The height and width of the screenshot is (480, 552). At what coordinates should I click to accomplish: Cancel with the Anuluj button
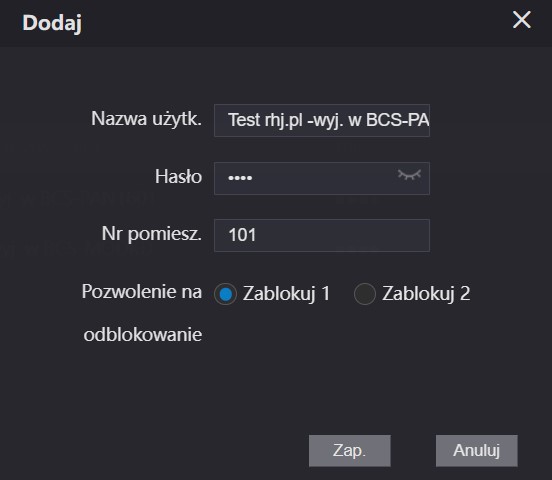click(477, 451)
